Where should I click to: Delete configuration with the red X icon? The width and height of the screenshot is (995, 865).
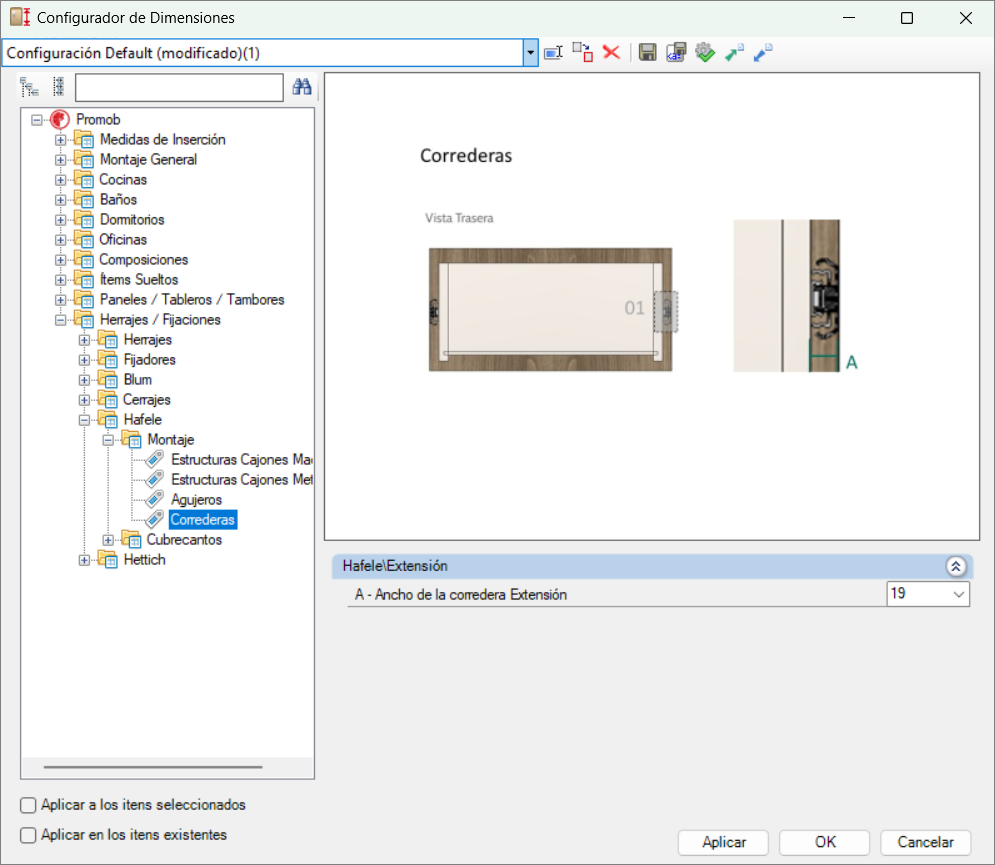click(x=611, y=52)
